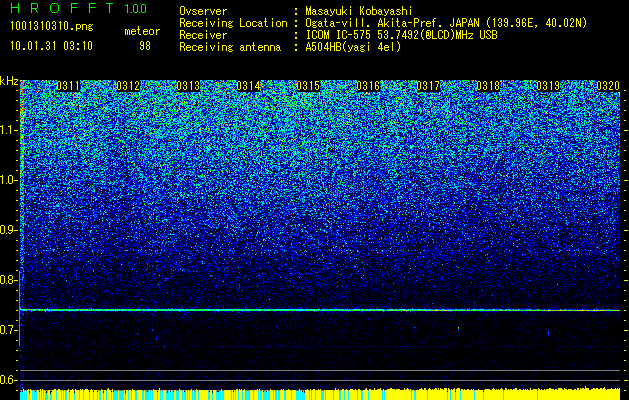Image resolution: width=629 pixels, height=400 pixels.
Task: Click the 1.0 kHz axis label
Action: tap(8, 180)
